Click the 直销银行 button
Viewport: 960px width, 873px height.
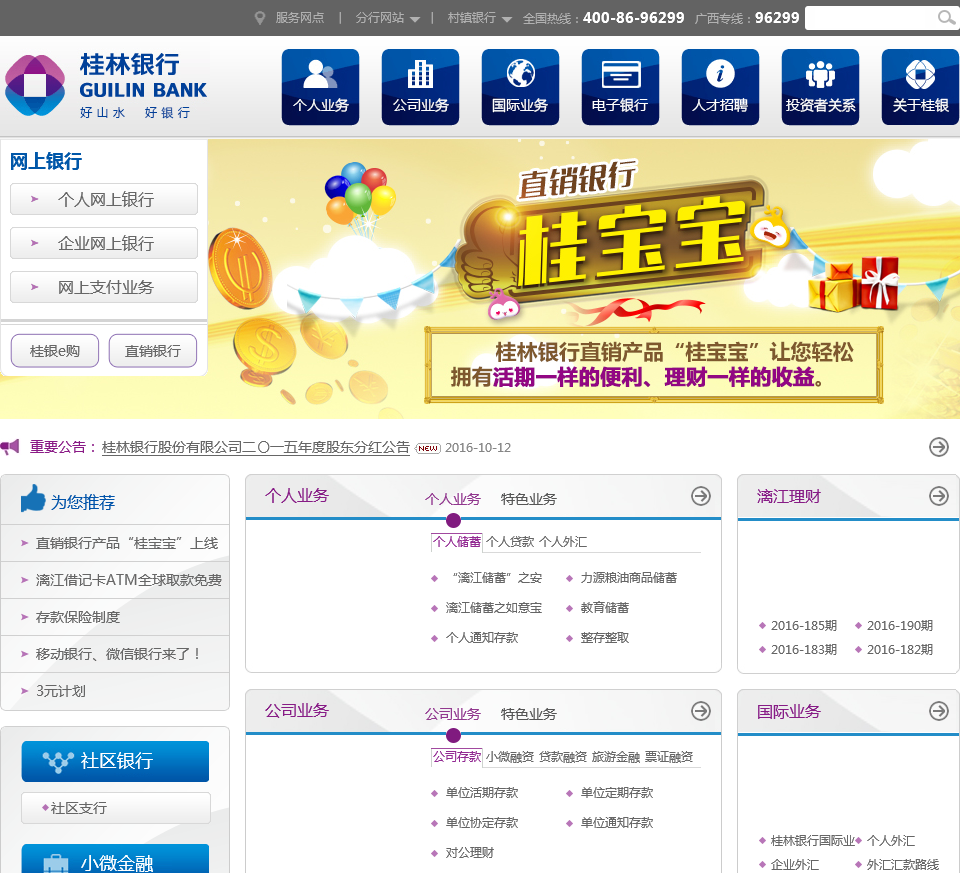click(152, 351)
